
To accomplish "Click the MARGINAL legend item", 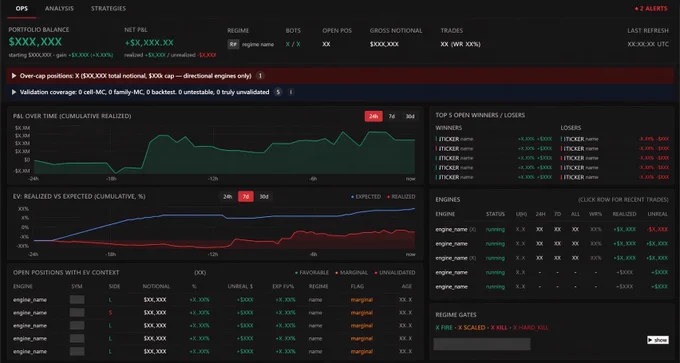I will 351,273.
